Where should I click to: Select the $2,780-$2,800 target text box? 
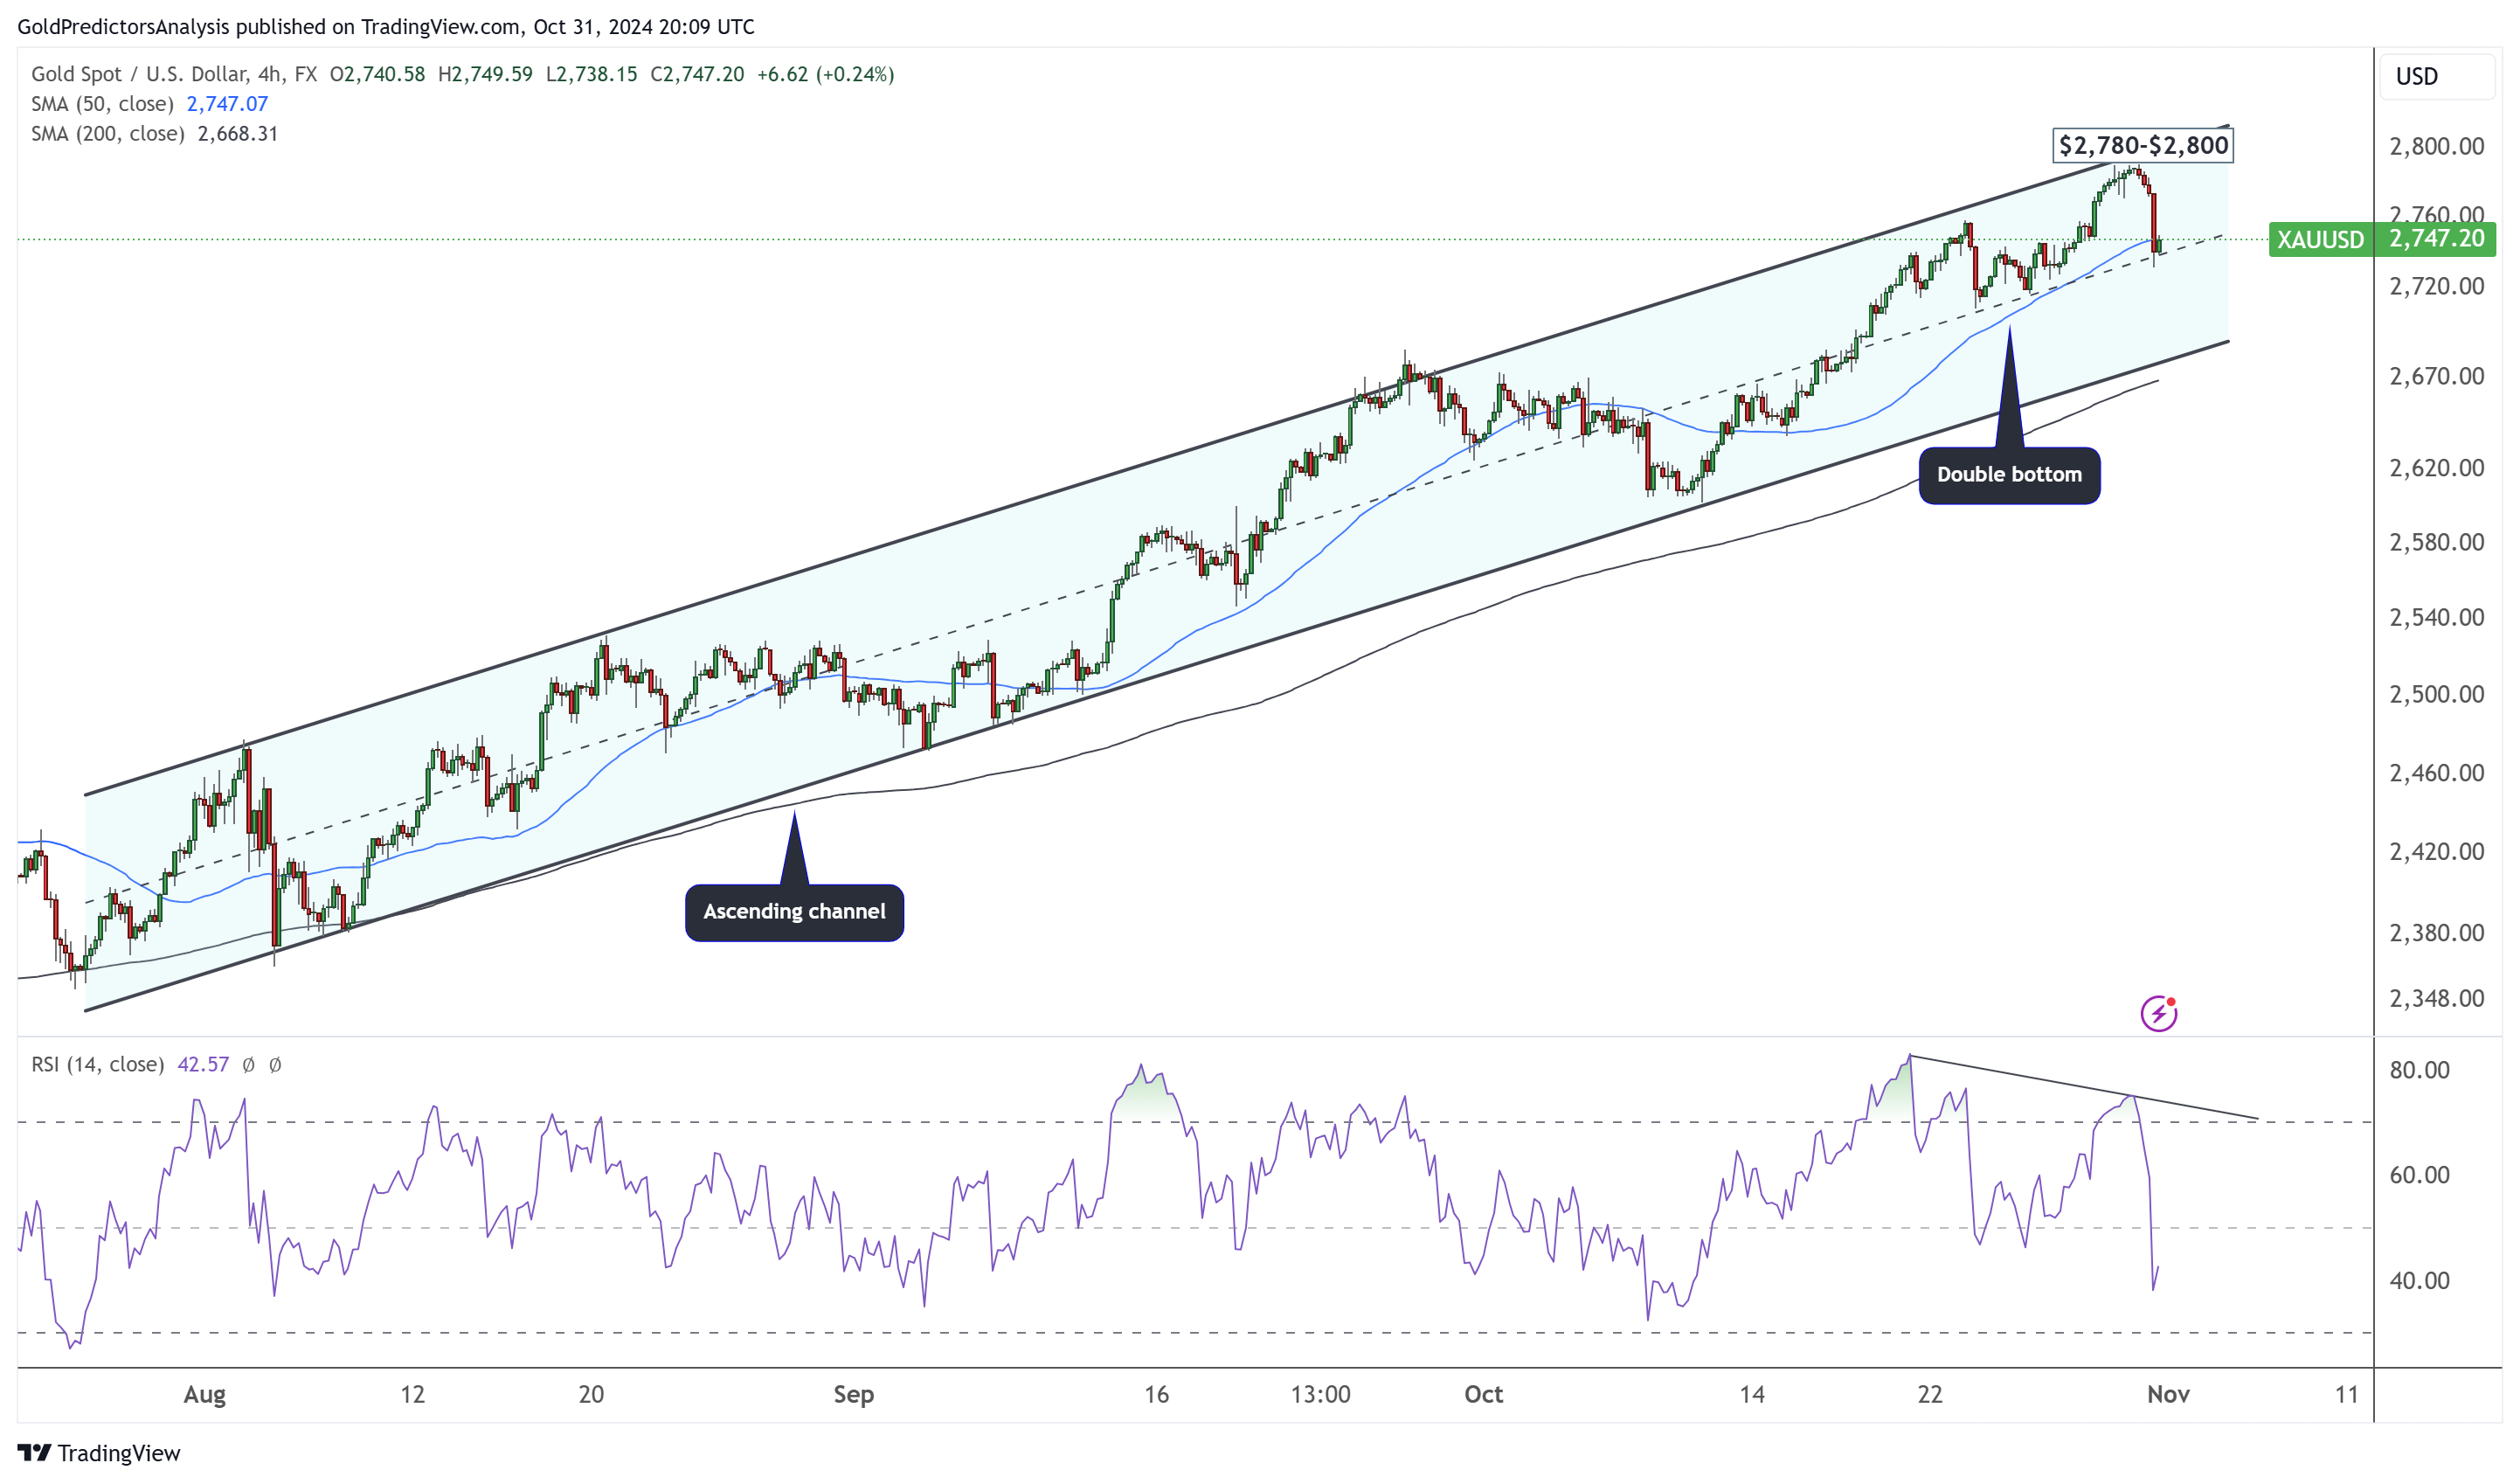pos(2142,145)
